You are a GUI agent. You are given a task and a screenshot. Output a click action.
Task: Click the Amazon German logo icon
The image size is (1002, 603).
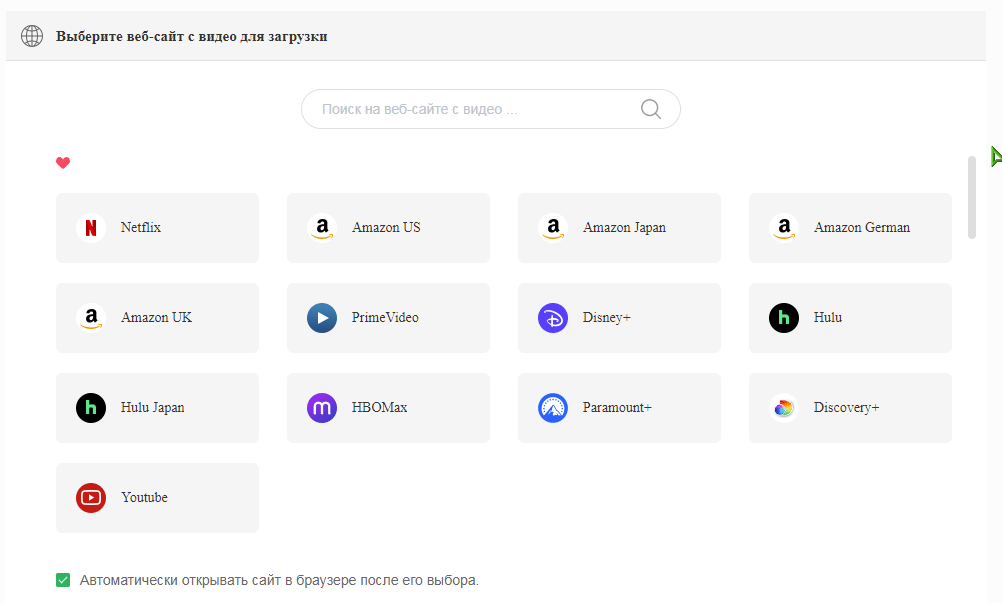(784, 228)
